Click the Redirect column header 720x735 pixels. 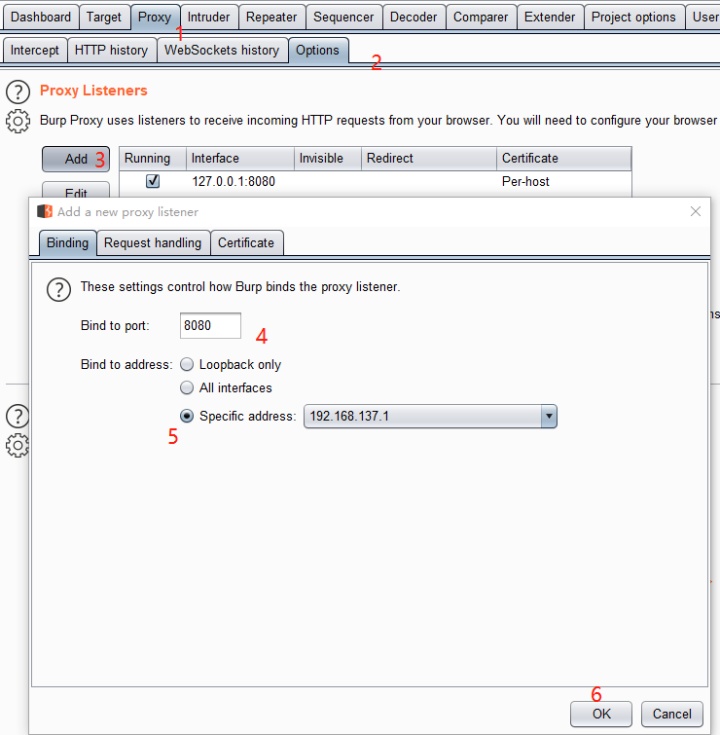point(428,158)
